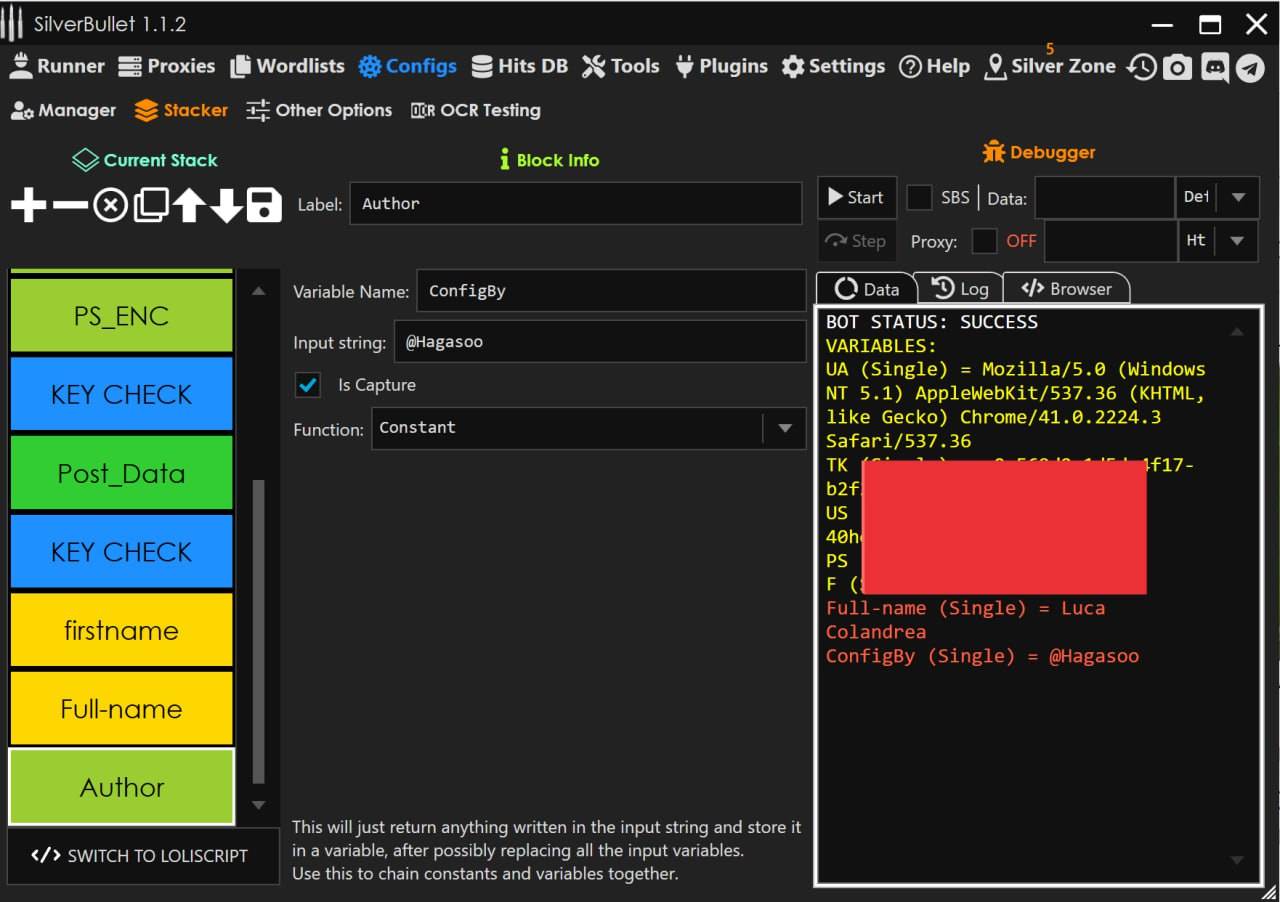1280x902 pixels.
Task: Open the Discord icon in top bar
Action: pyautogui.click(x=1215, y=67)
